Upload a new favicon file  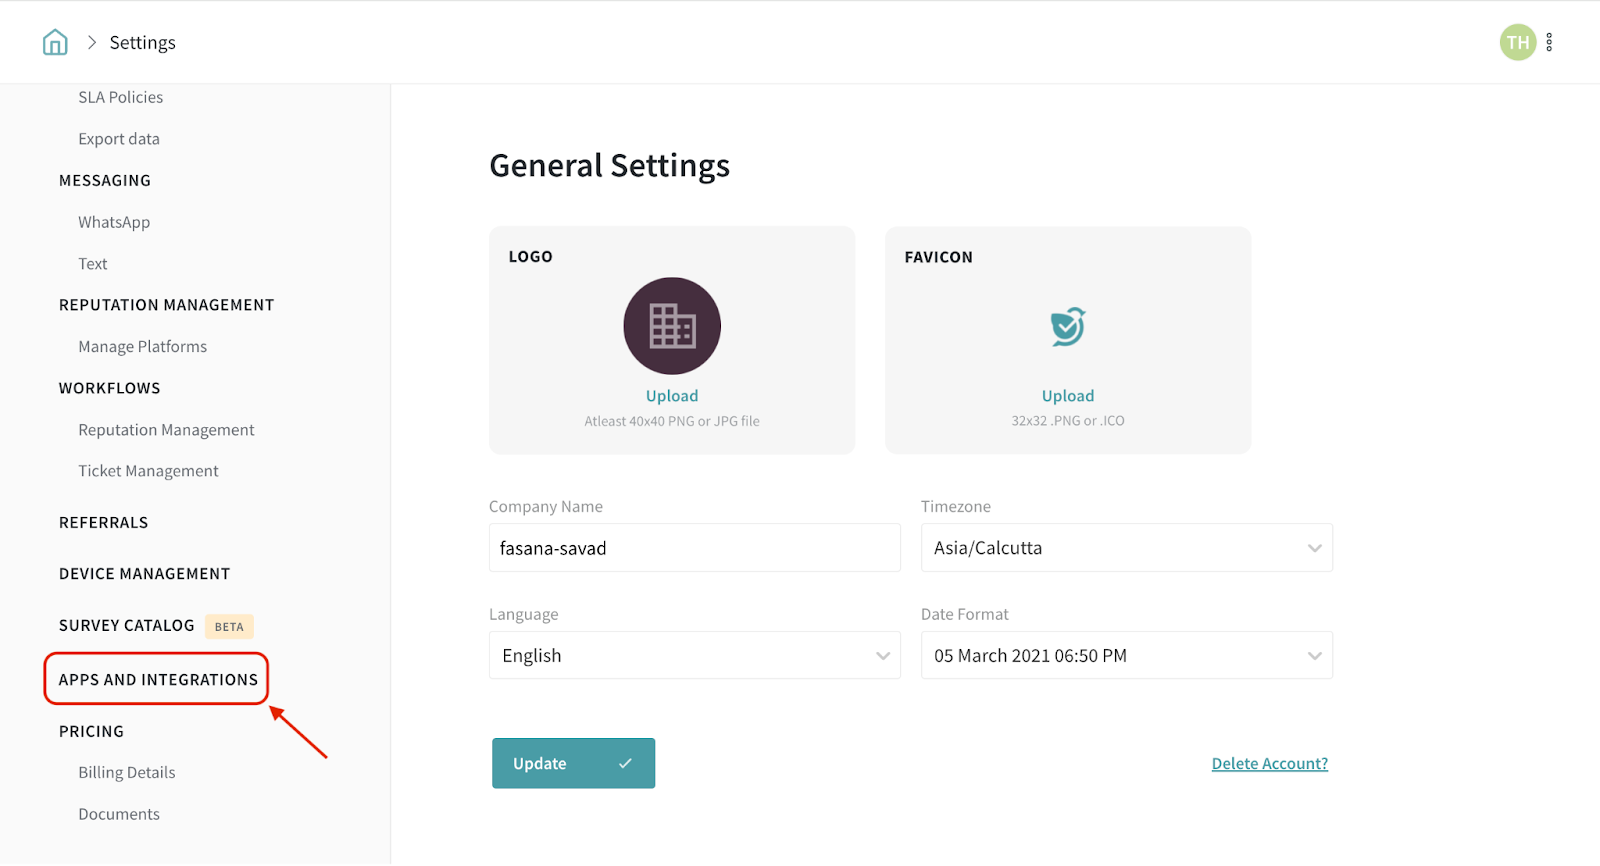point(1067,396)
